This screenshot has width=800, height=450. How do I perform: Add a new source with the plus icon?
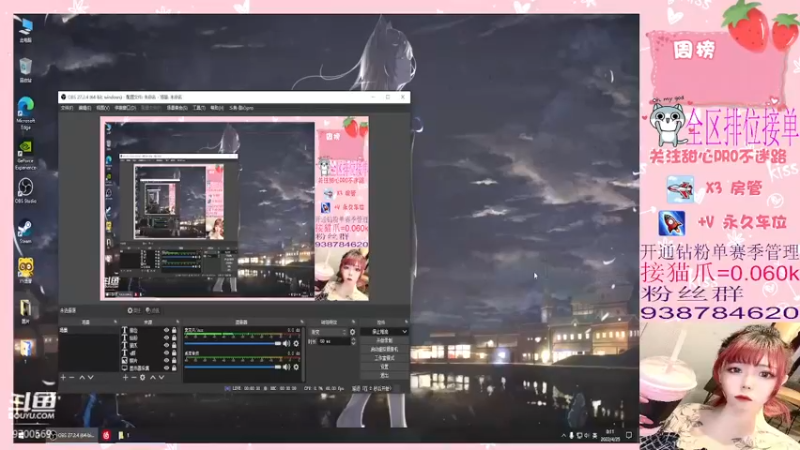[x=125, y=378]
